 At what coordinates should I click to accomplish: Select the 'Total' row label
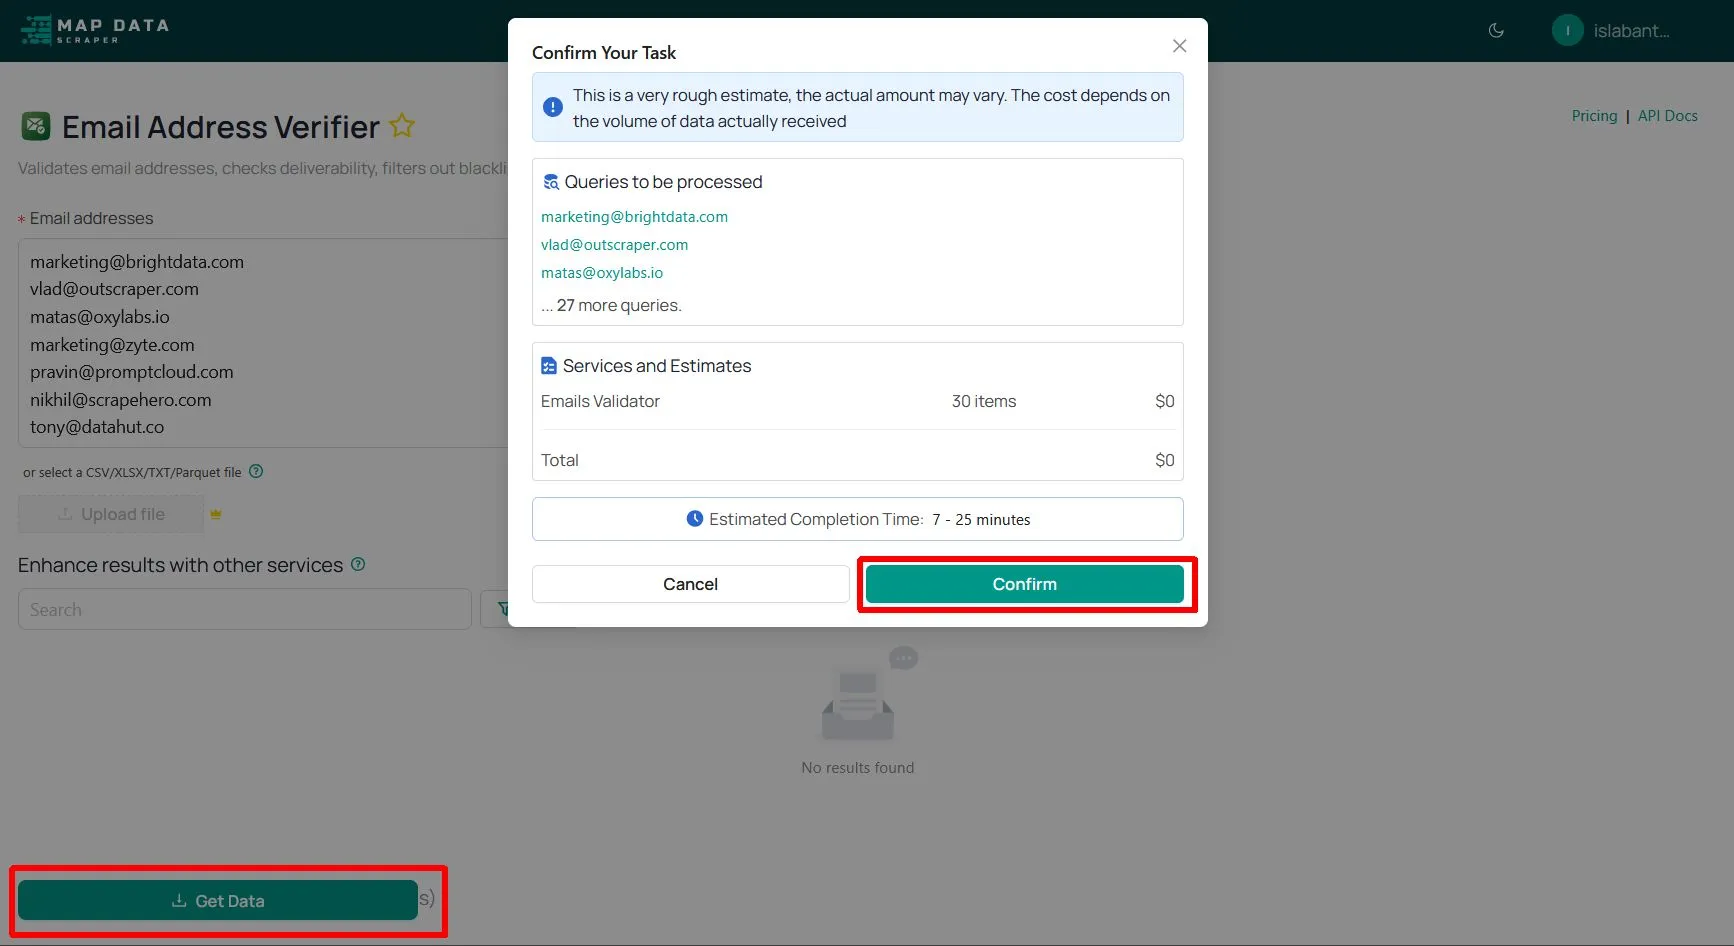[x=560, y=460]
